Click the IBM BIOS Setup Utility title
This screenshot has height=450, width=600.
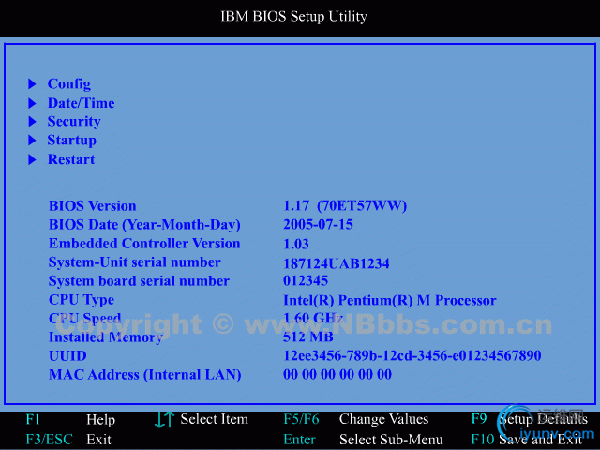[x=294, y=16]
